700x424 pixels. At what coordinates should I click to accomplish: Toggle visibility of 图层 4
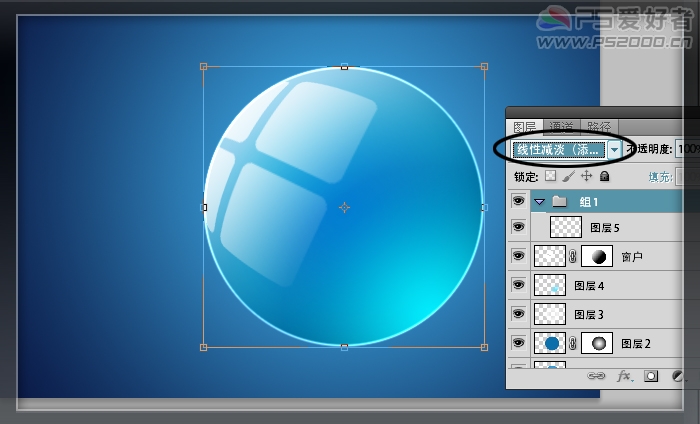pyautogui.click(x=518, y=285)
